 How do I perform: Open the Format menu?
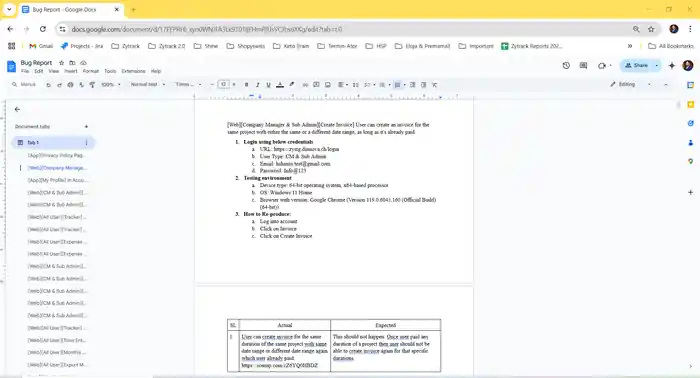[91, 71]
